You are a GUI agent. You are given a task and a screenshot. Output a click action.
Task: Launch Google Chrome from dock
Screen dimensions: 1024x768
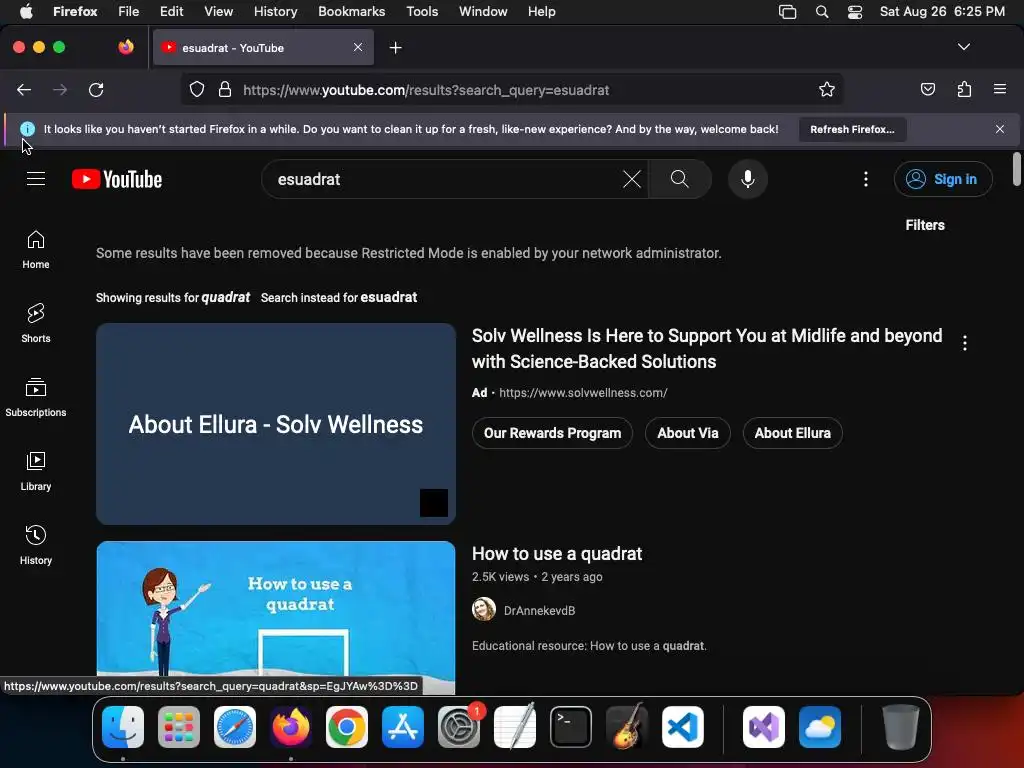pos(346,727)
